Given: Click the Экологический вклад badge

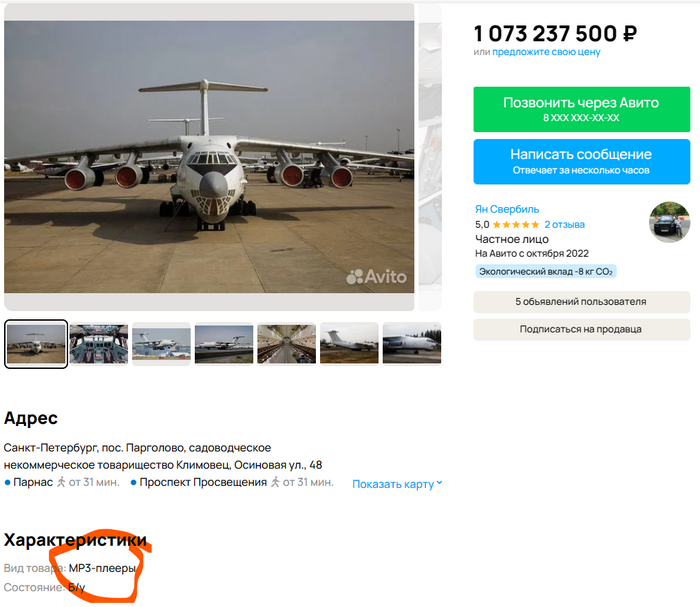Looking at the screenshot, I should tap(546, 271).
